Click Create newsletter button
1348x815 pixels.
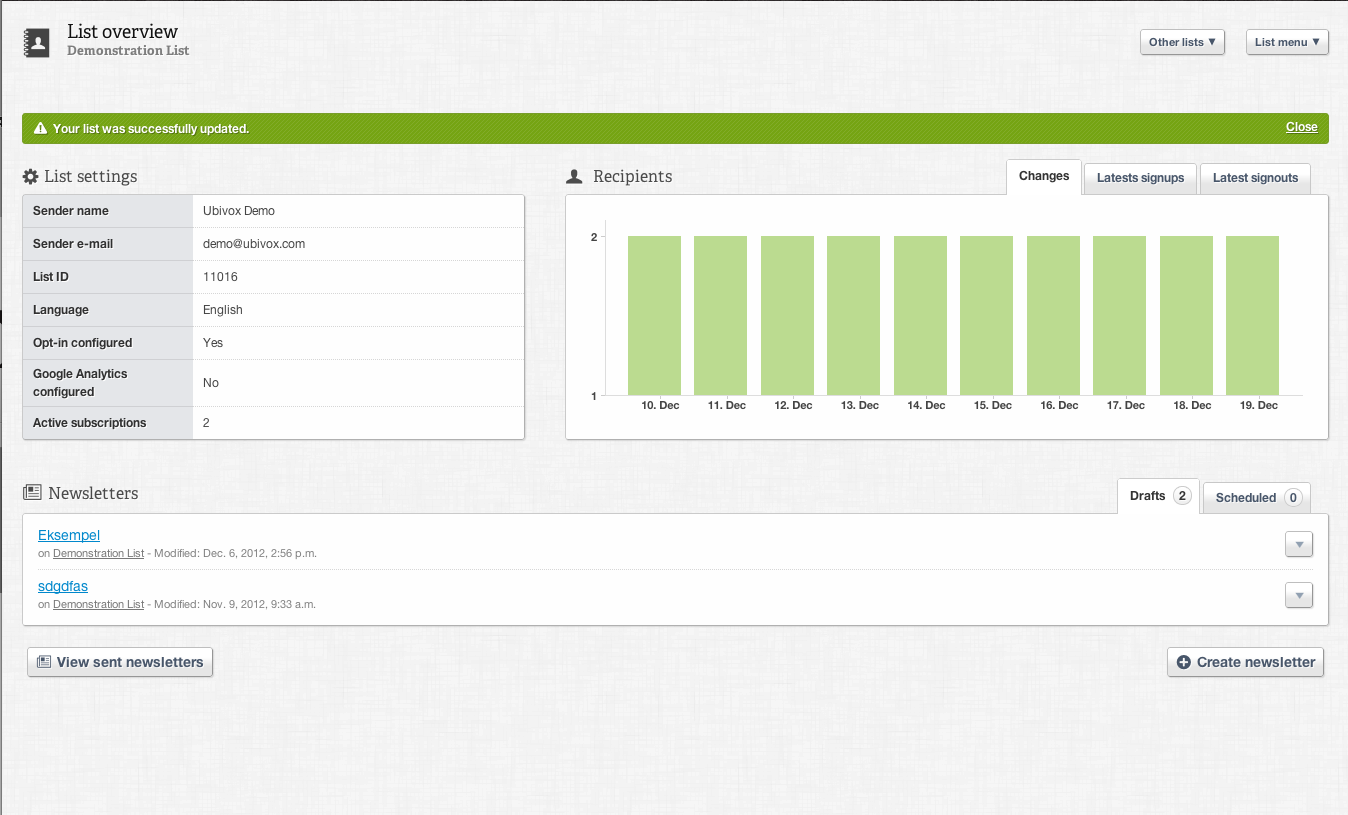(x=1245, y=662)
